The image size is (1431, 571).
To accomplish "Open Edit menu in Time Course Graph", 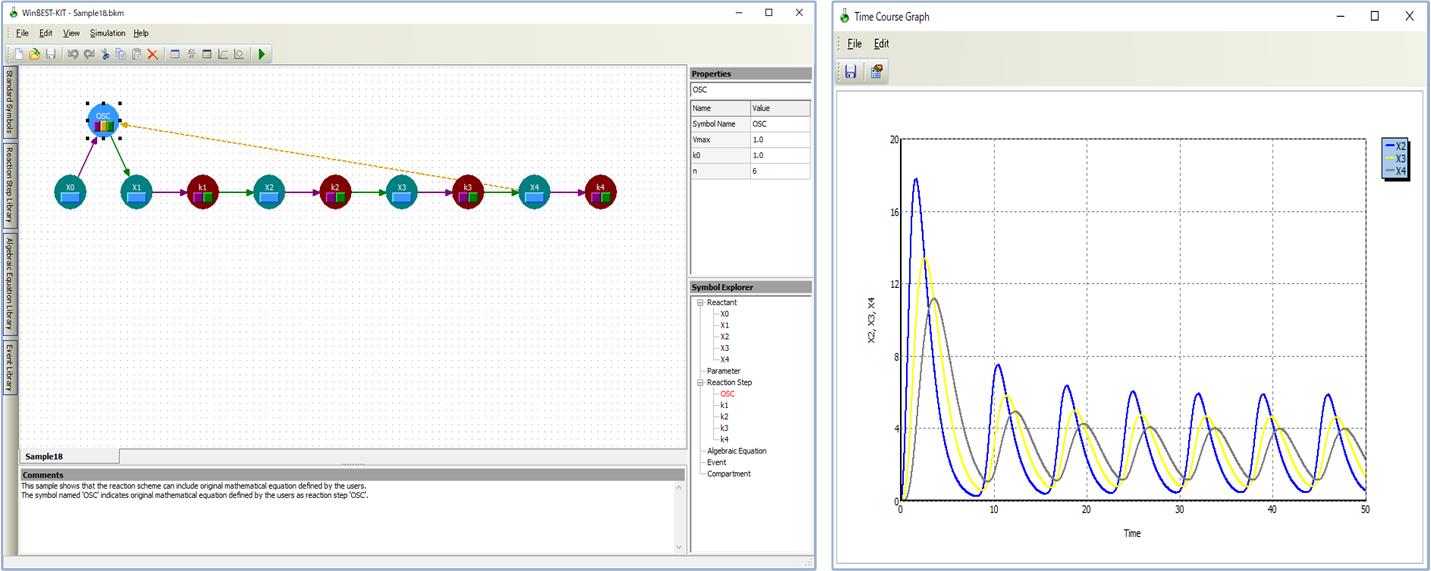I will click(881, 44).
